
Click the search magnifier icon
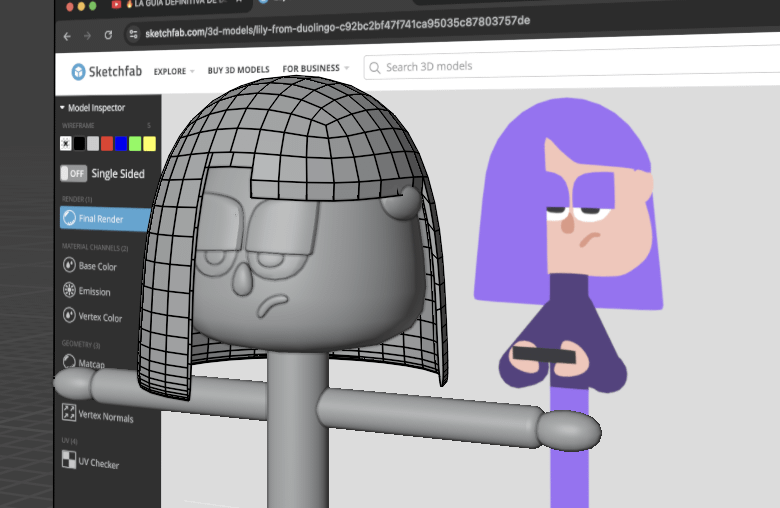375,68
